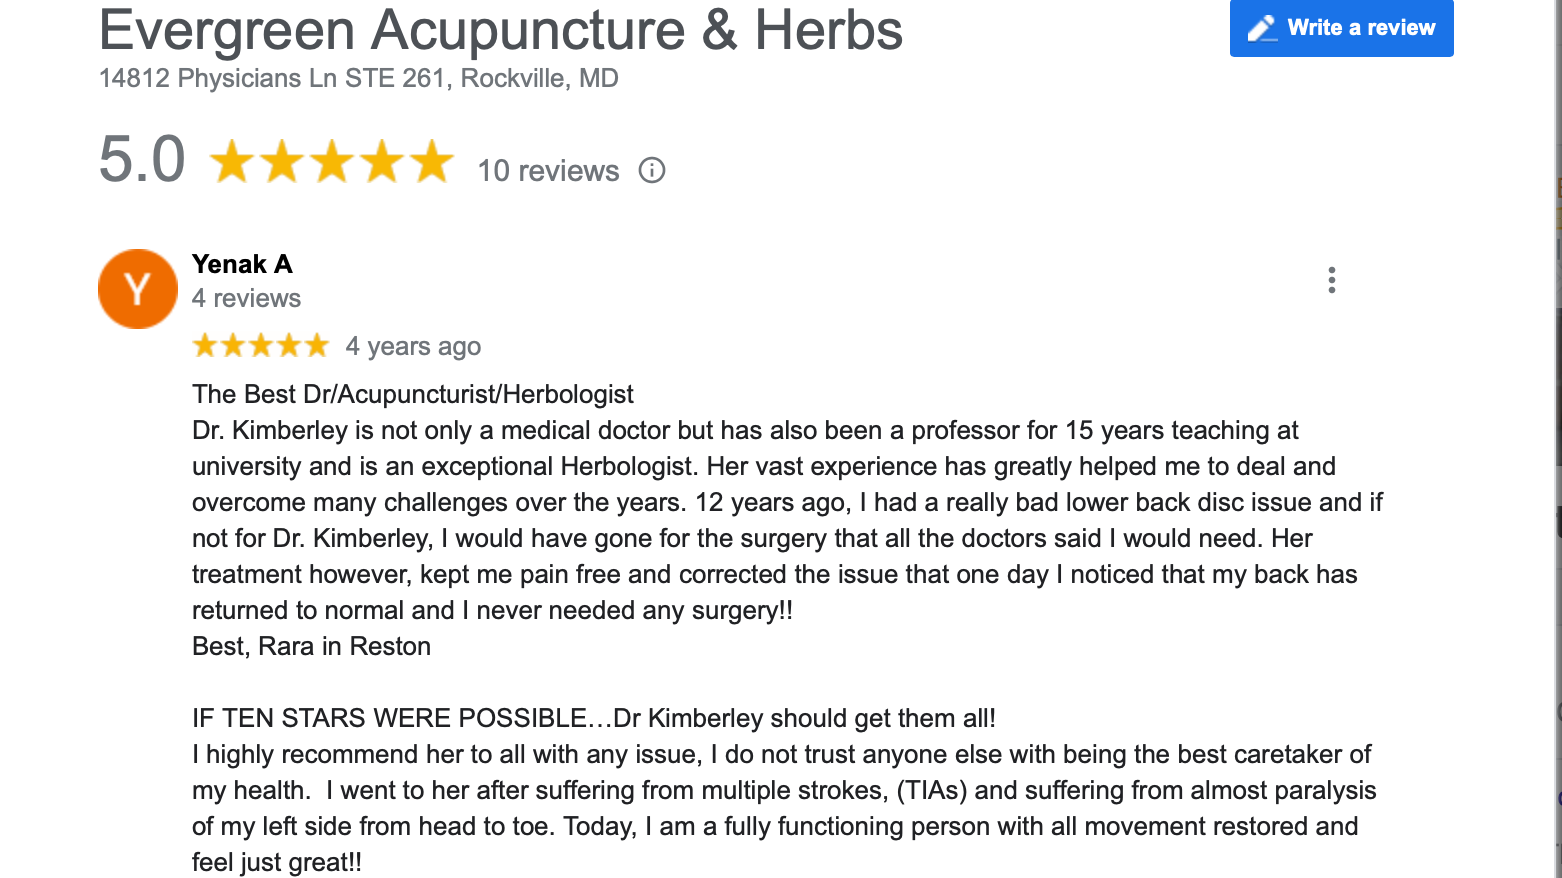The width and height of the screenshot is (1562, 878).
Task: Click the "10 reviews" count text
Action: 548,171
